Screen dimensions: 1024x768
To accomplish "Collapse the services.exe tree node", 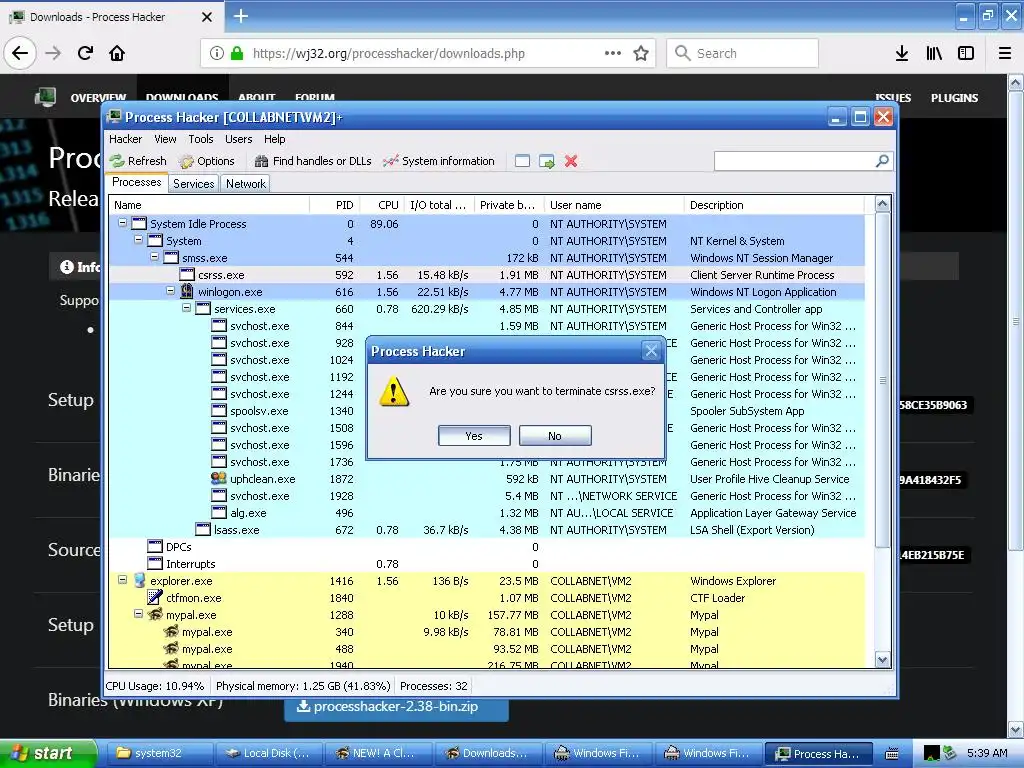I will click(186, 308).
